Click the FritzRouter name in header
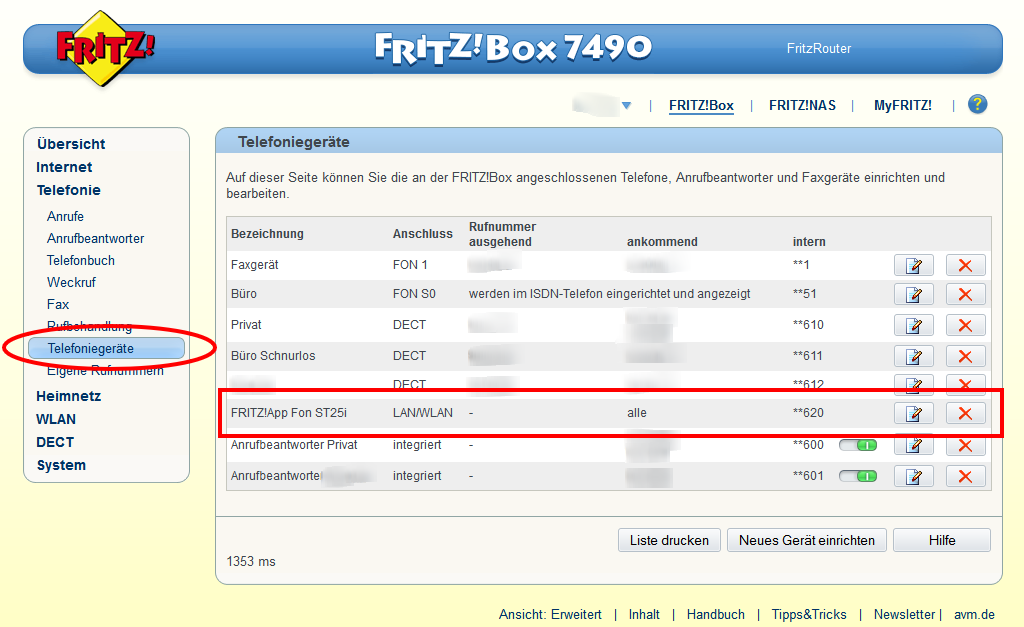The width and height of the screenshot is (1024, 627). click(819, 48)
